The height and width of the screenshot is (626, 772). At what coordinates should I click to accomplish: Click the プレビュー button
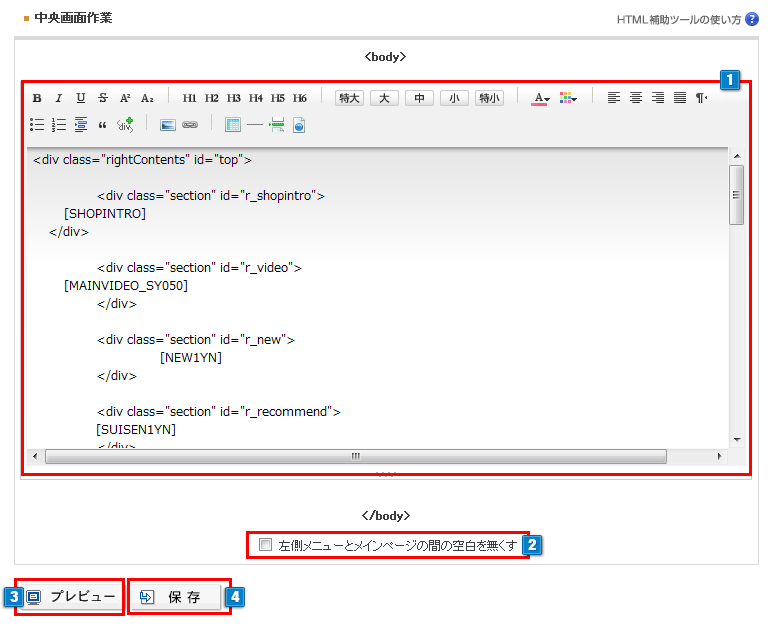(71, 597)
